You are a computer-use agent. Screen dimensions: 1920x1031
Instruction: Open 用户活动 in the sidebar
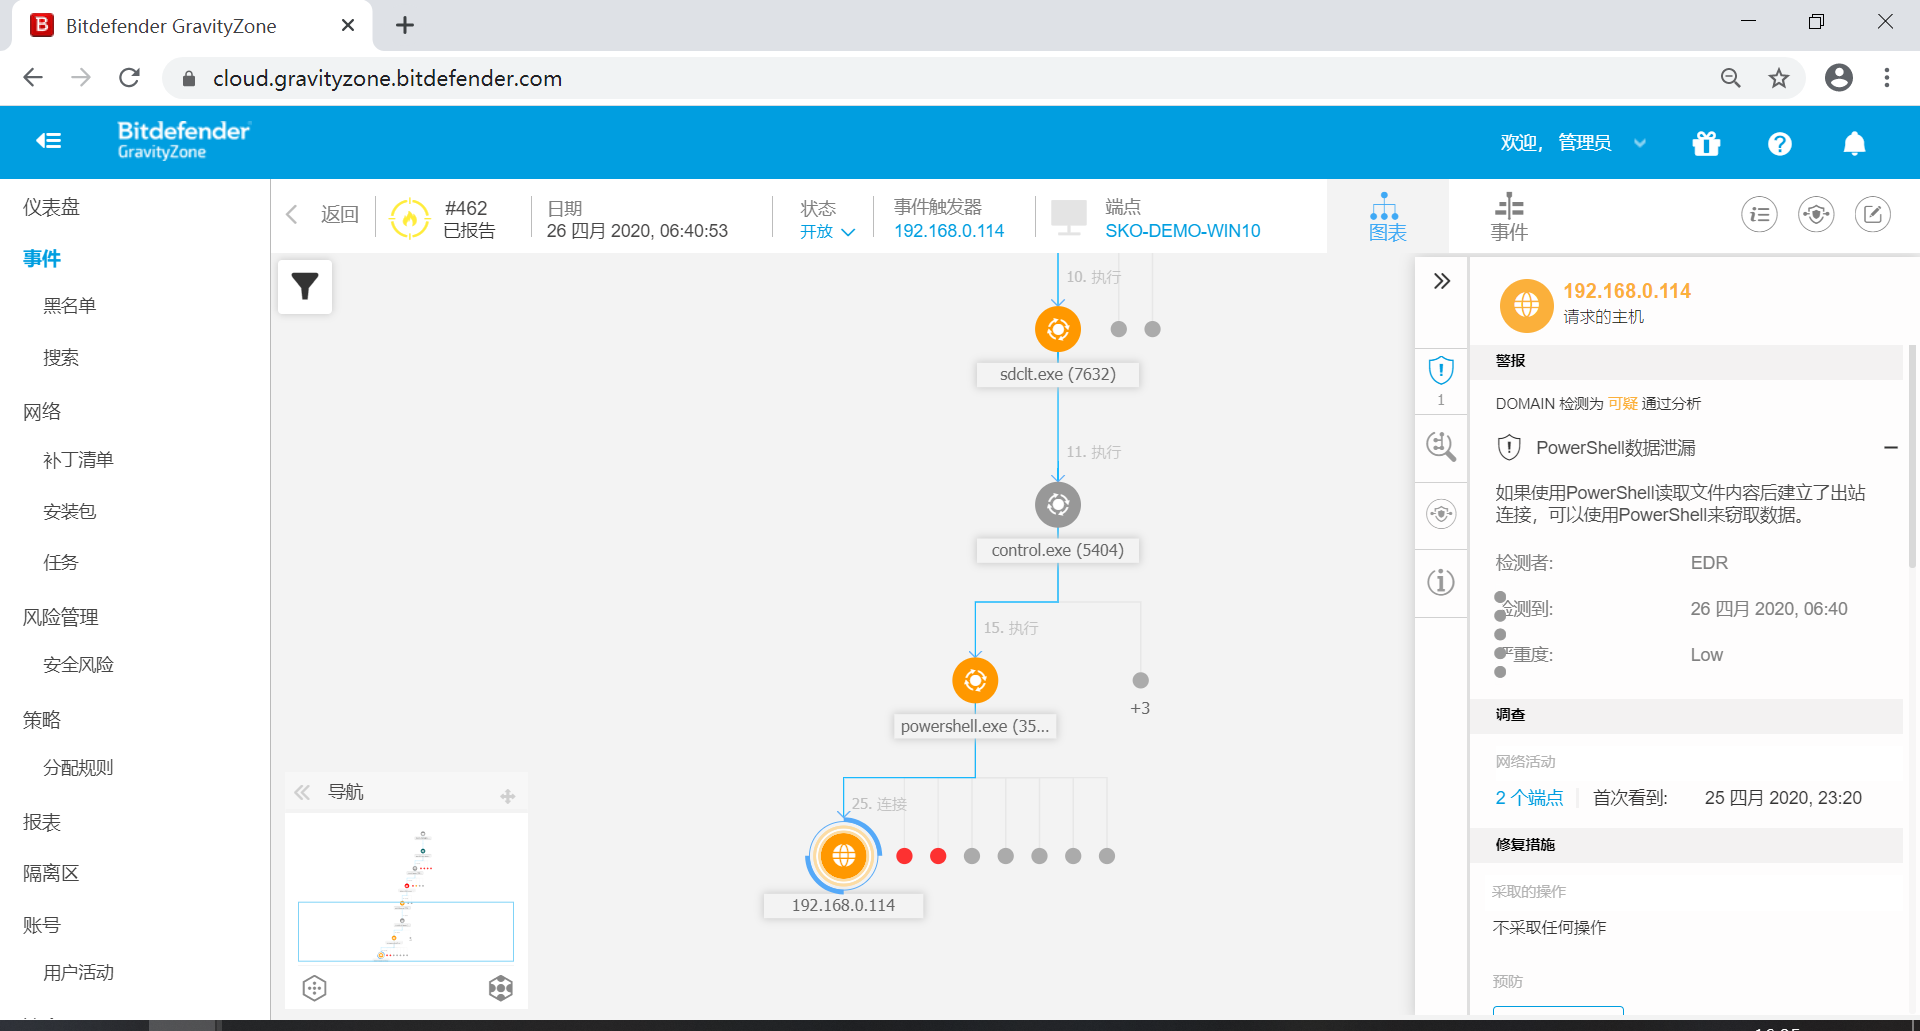(78, 973)
